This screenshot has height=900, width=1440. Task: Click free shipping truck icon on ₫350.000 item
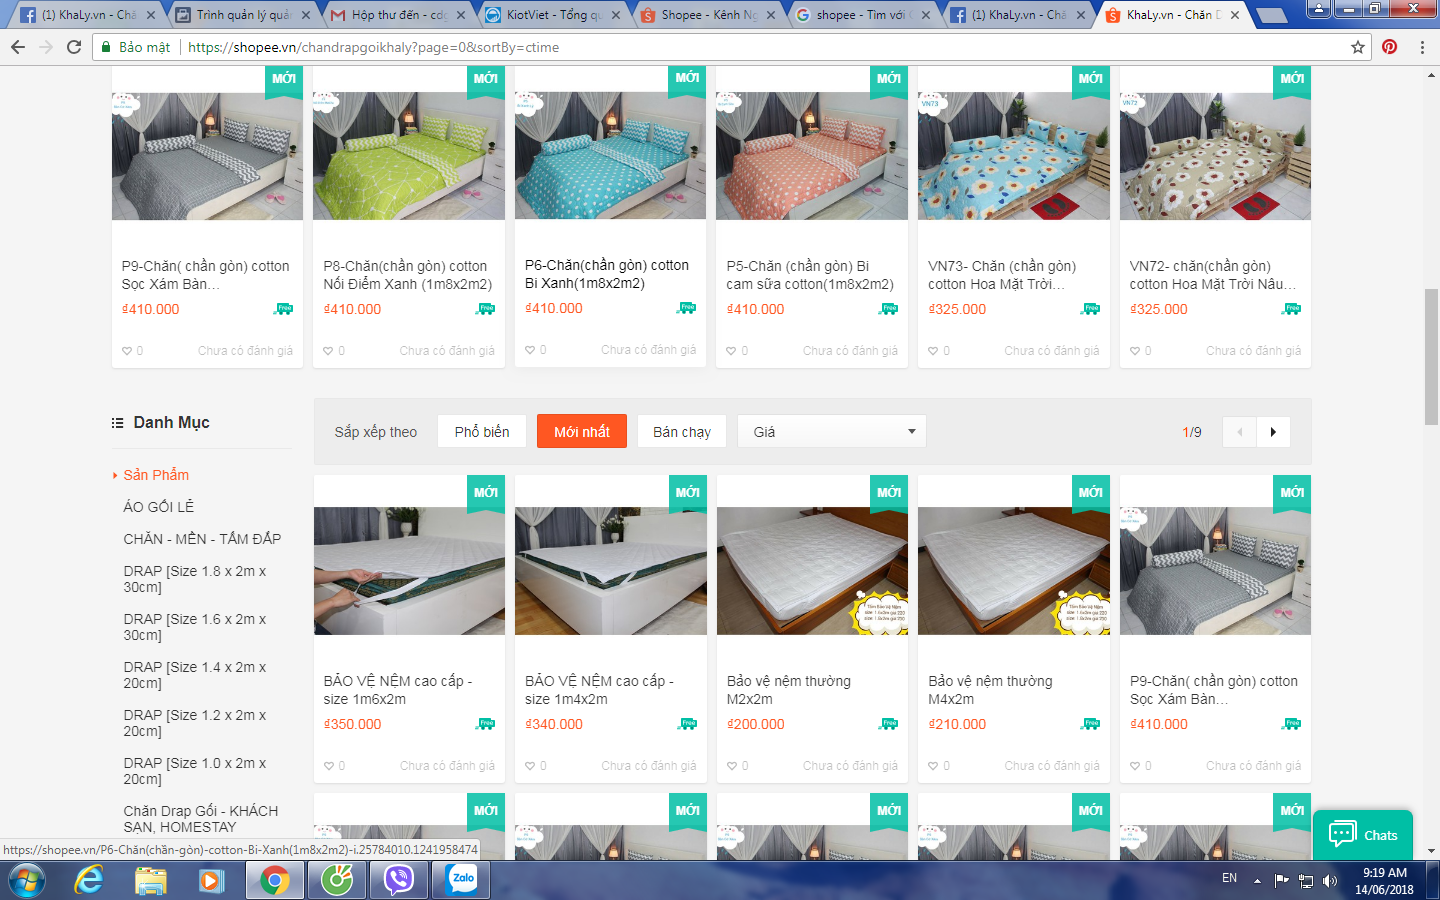coord(486,724)
